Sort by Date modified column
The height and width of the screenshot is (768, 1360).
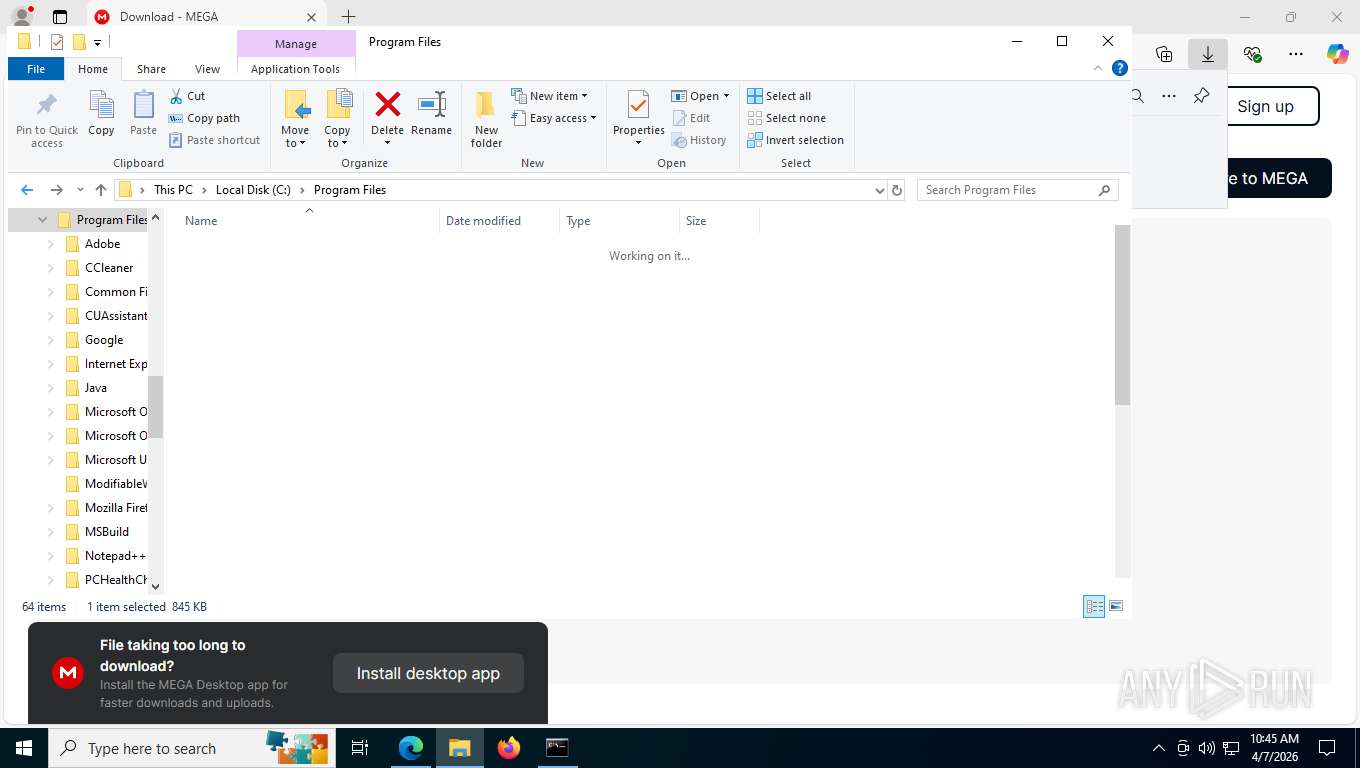click(x=483, y=221)
